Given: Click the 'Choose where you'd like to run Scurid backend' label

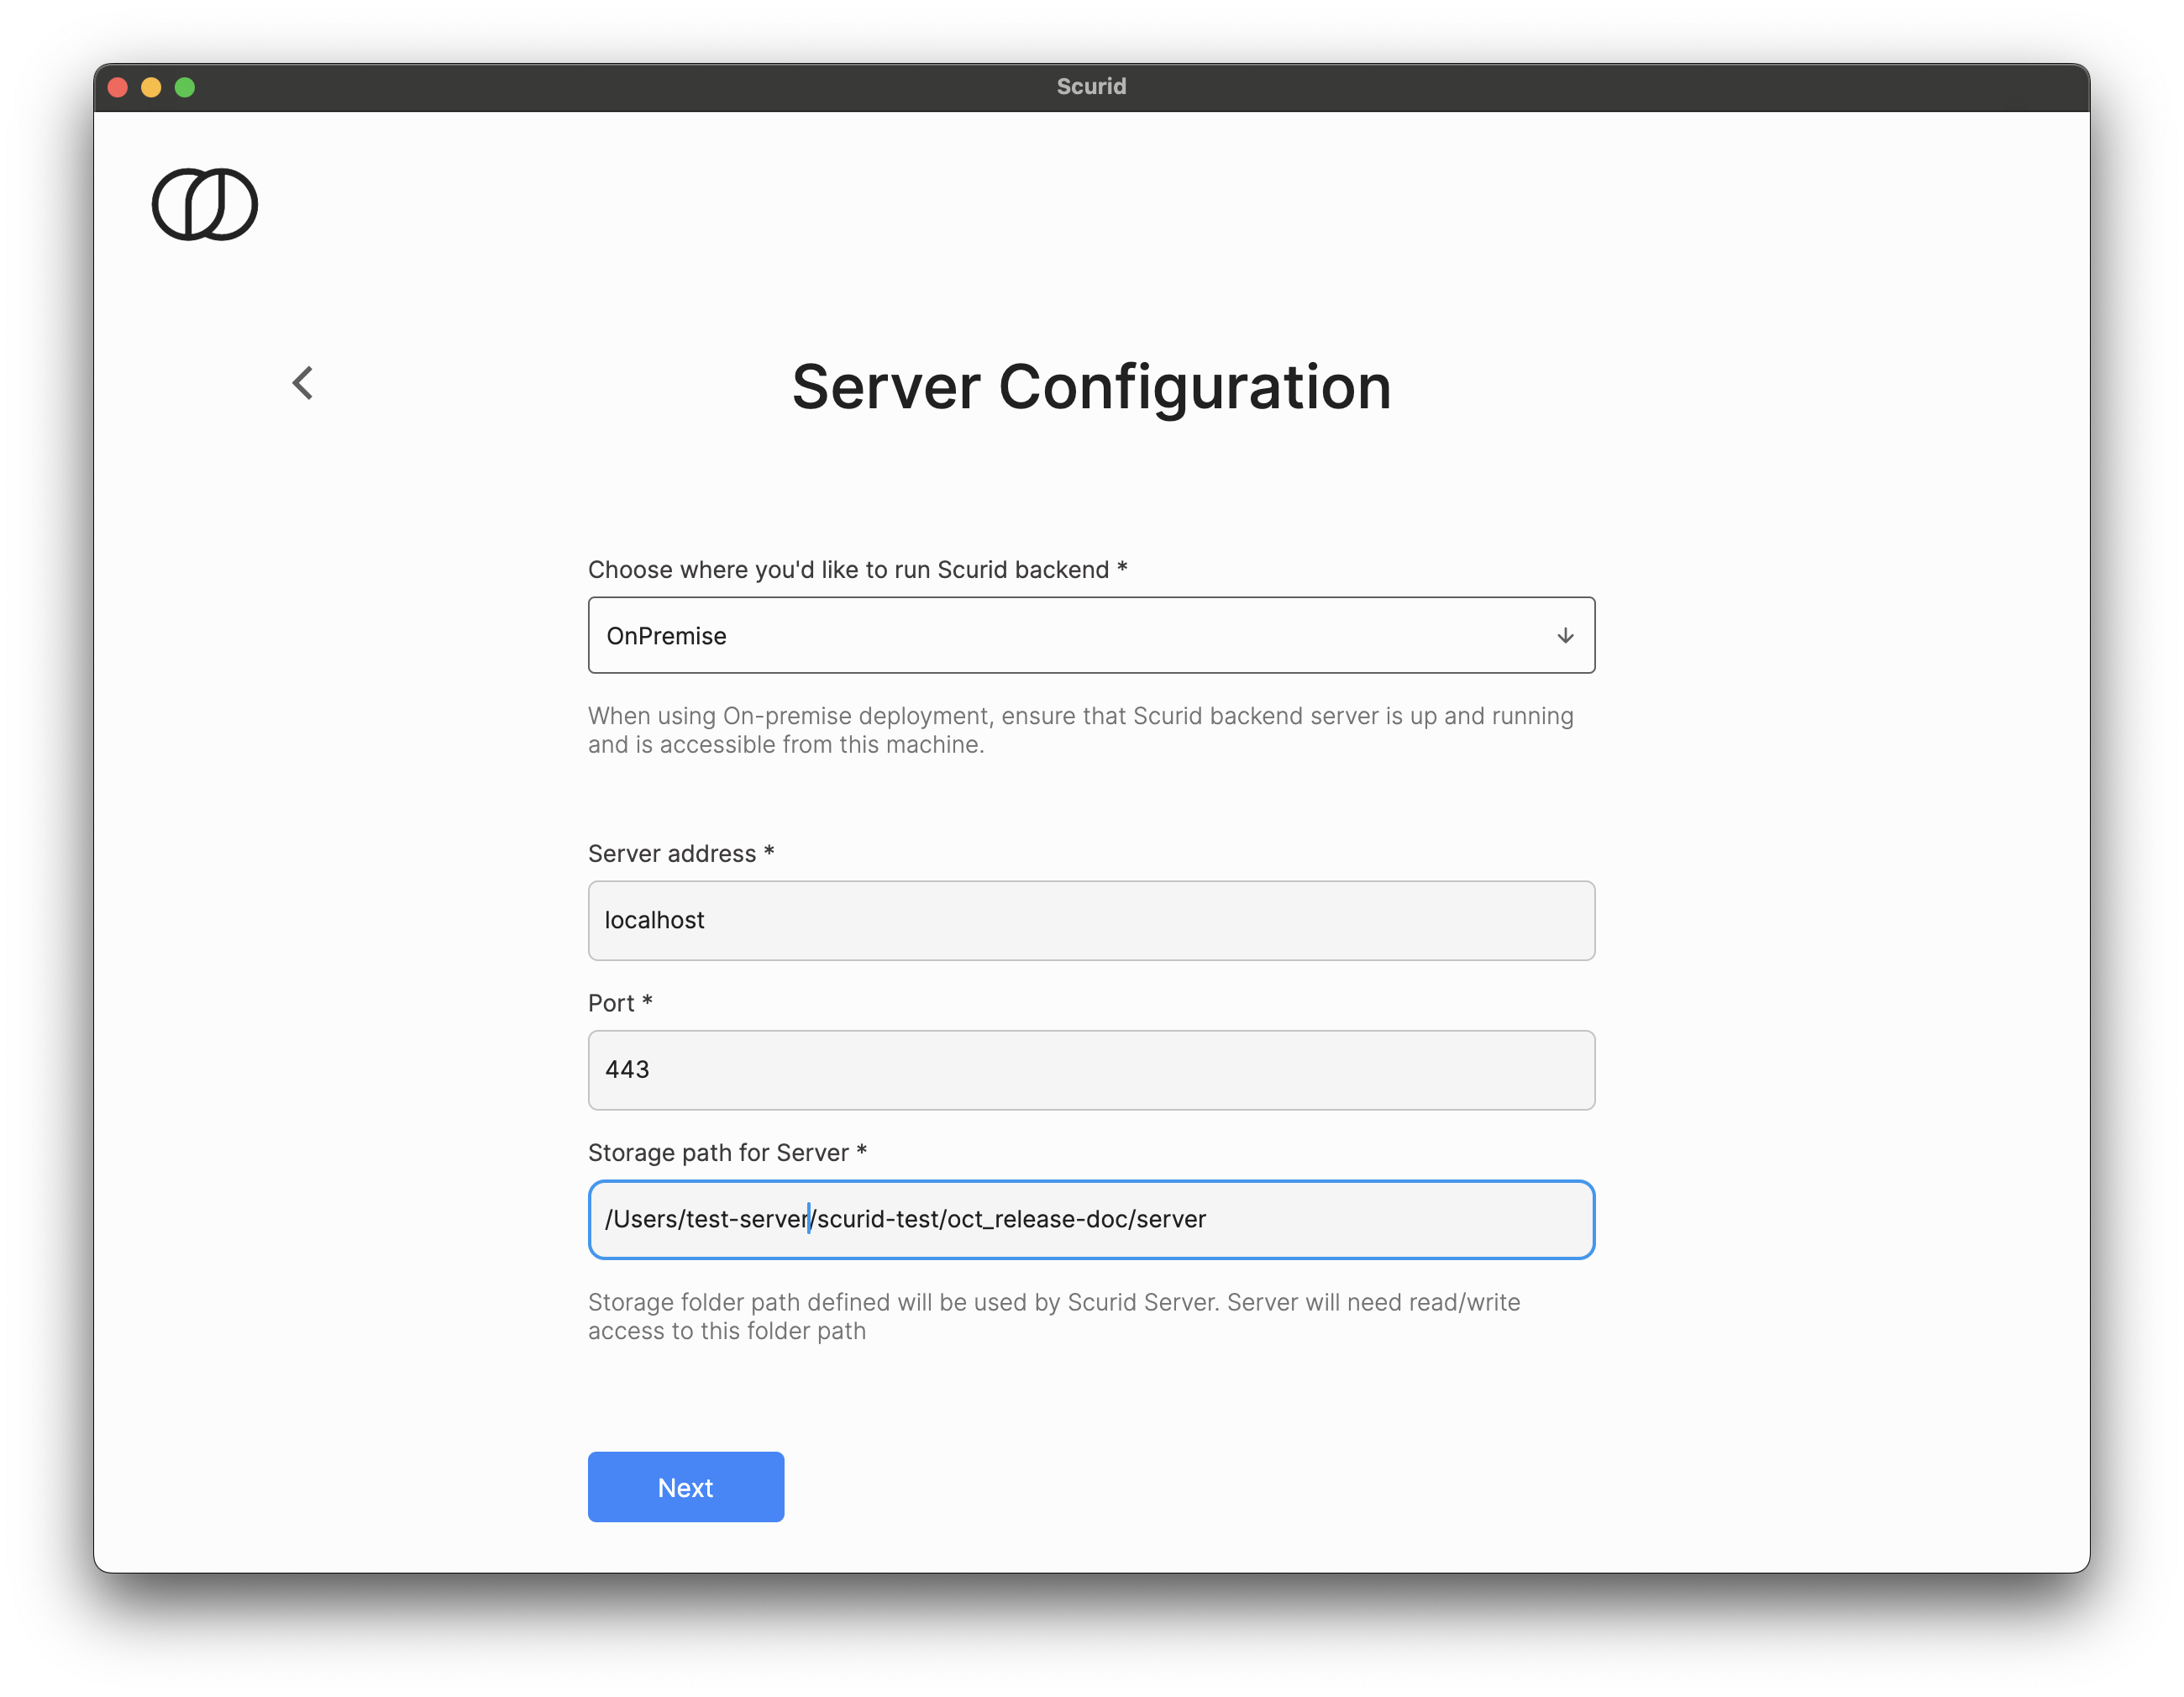Looking at the screenshot, I should click(x=857, y=570).
